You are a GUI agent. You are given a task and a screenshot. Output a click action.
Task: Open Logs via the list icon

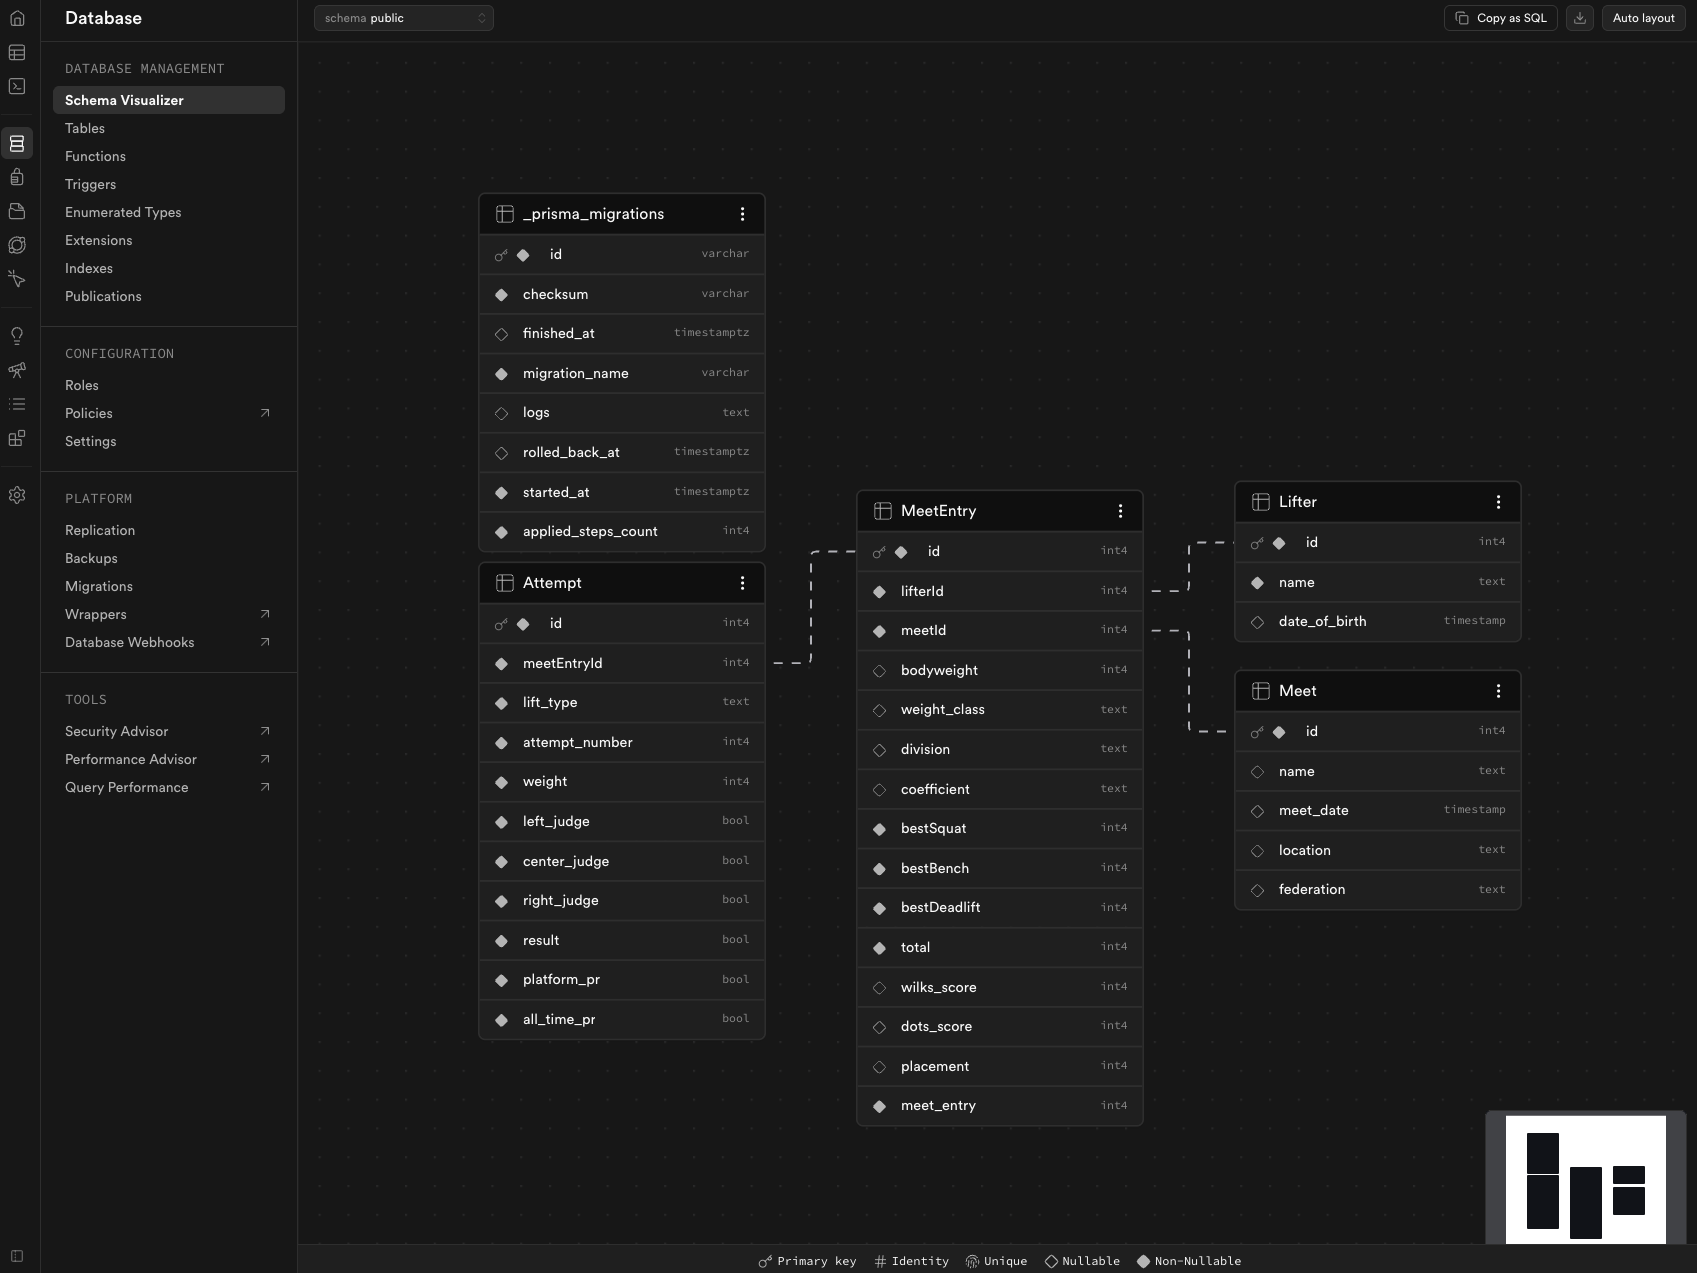pyautogui.click(x=17, y=404)
